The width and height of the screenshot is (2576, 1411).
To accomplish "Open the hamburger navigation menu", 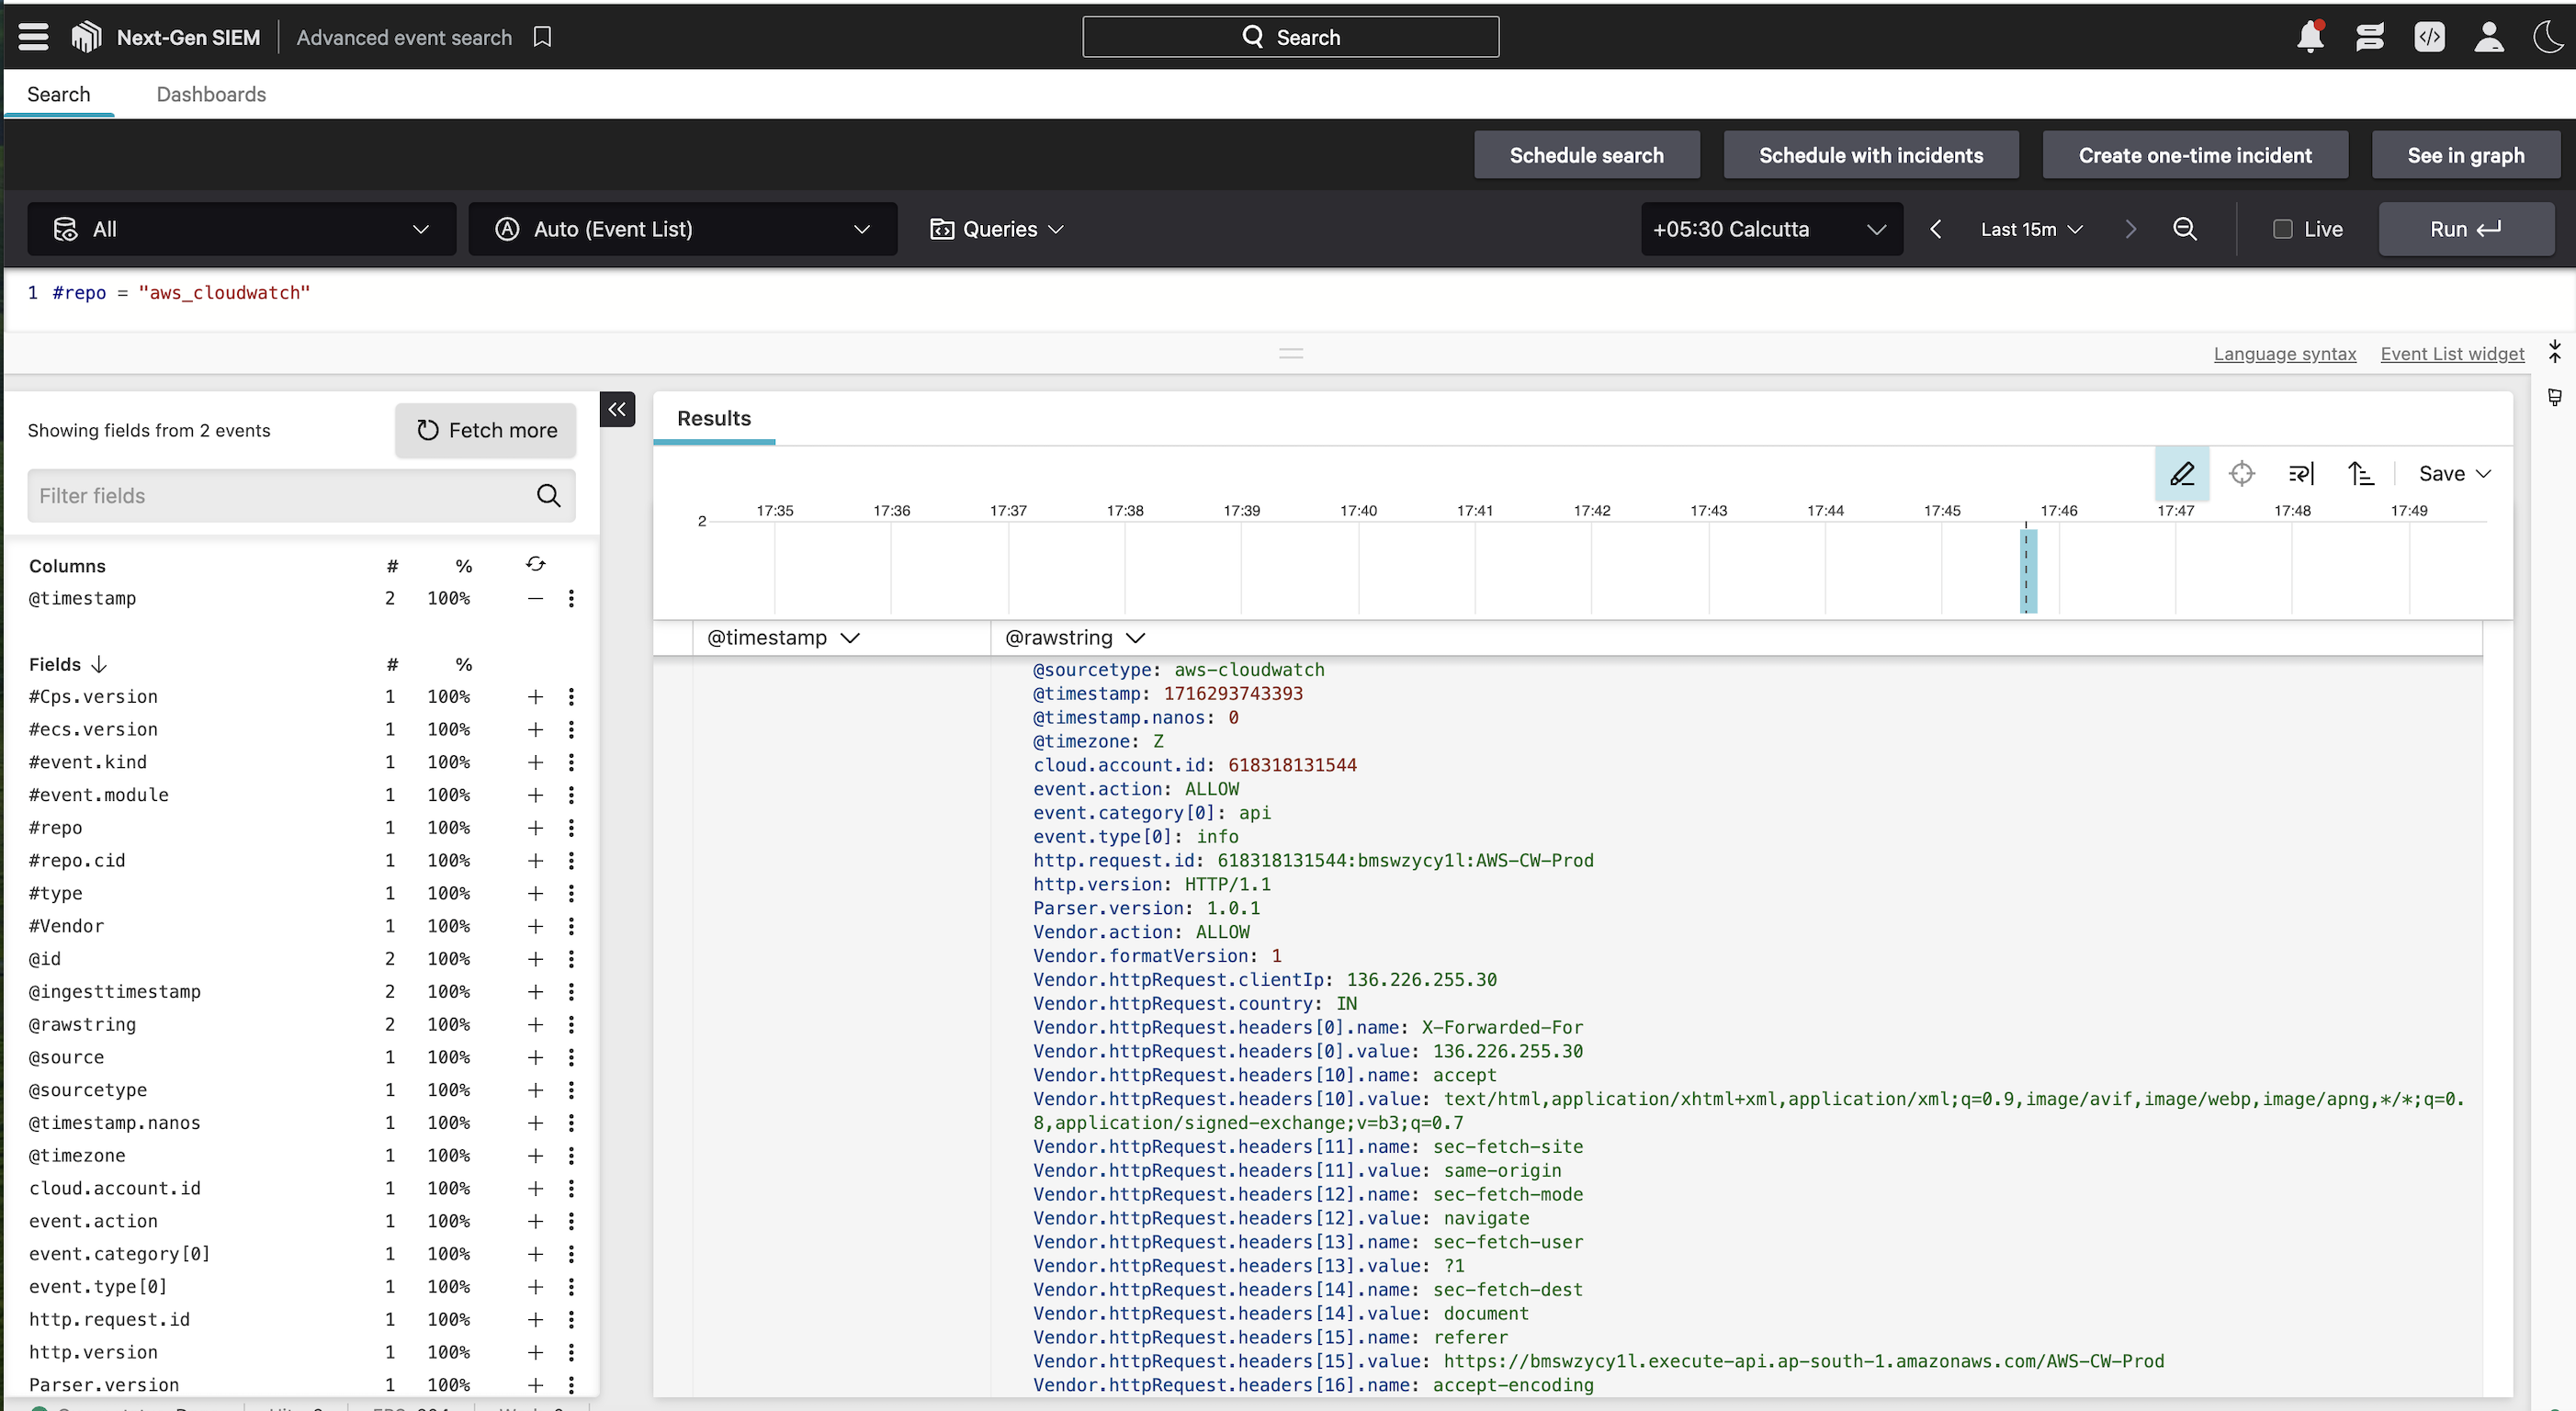I will (33, 37).
